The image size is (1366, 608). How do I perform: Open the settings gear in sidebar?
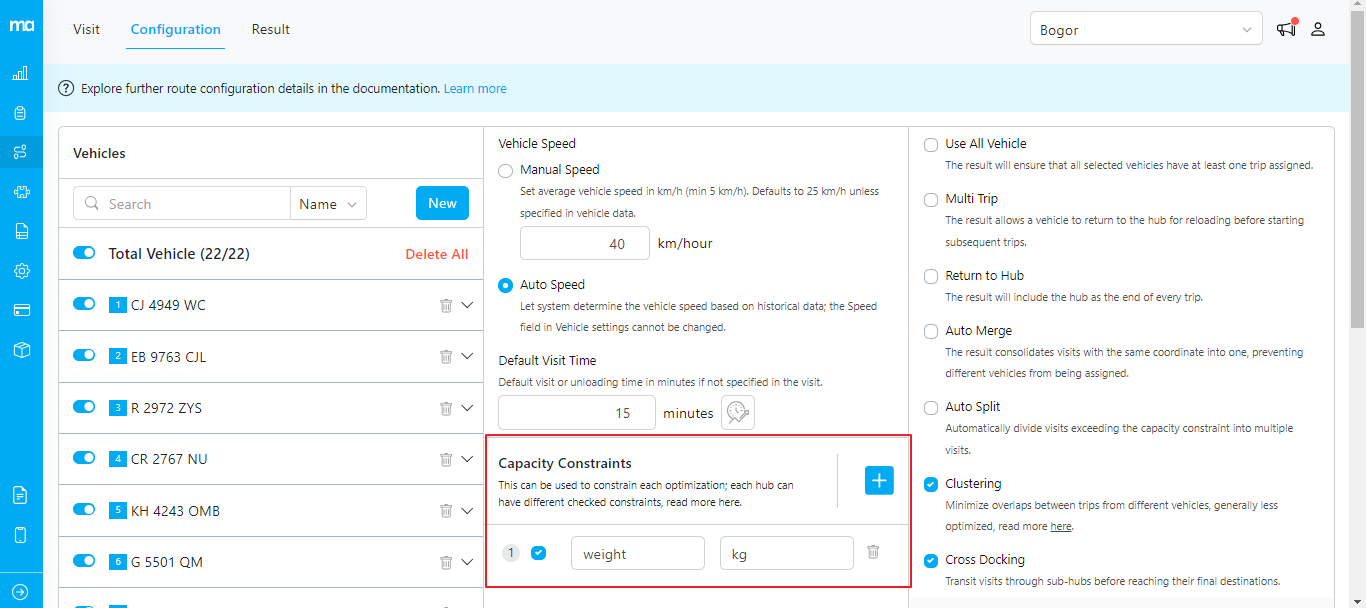21,271
